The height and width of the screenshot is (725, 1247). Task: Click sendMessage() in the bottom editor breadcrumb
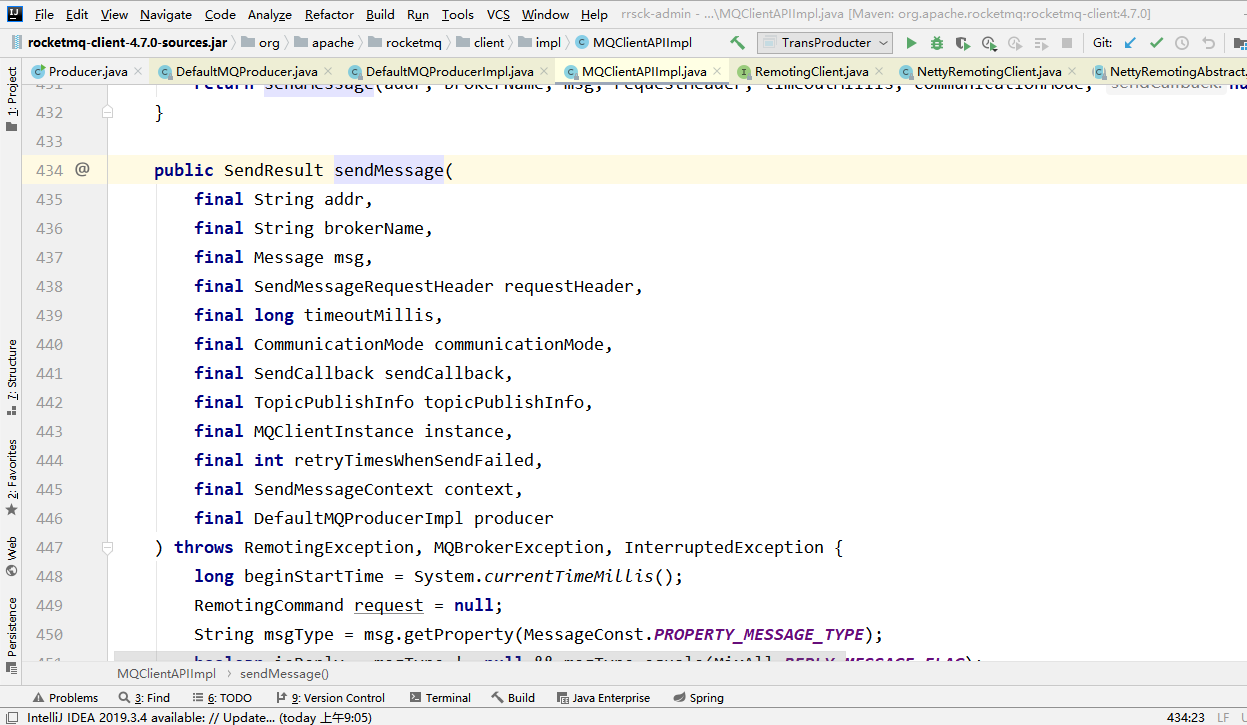coord(284,673)
